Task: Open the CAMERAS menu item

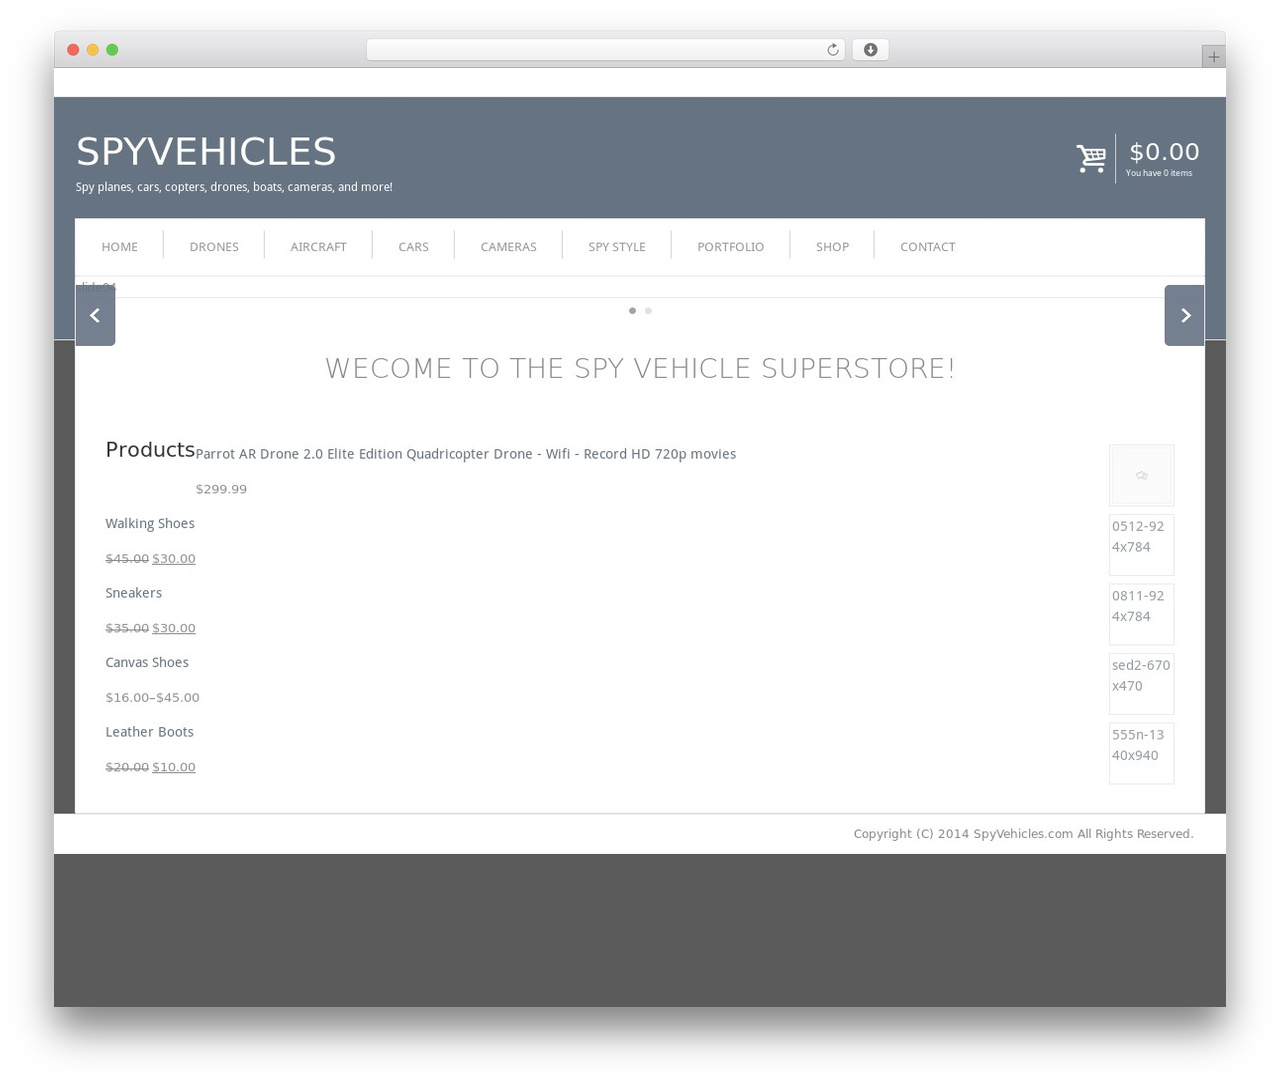Action: tap(508, 247)
